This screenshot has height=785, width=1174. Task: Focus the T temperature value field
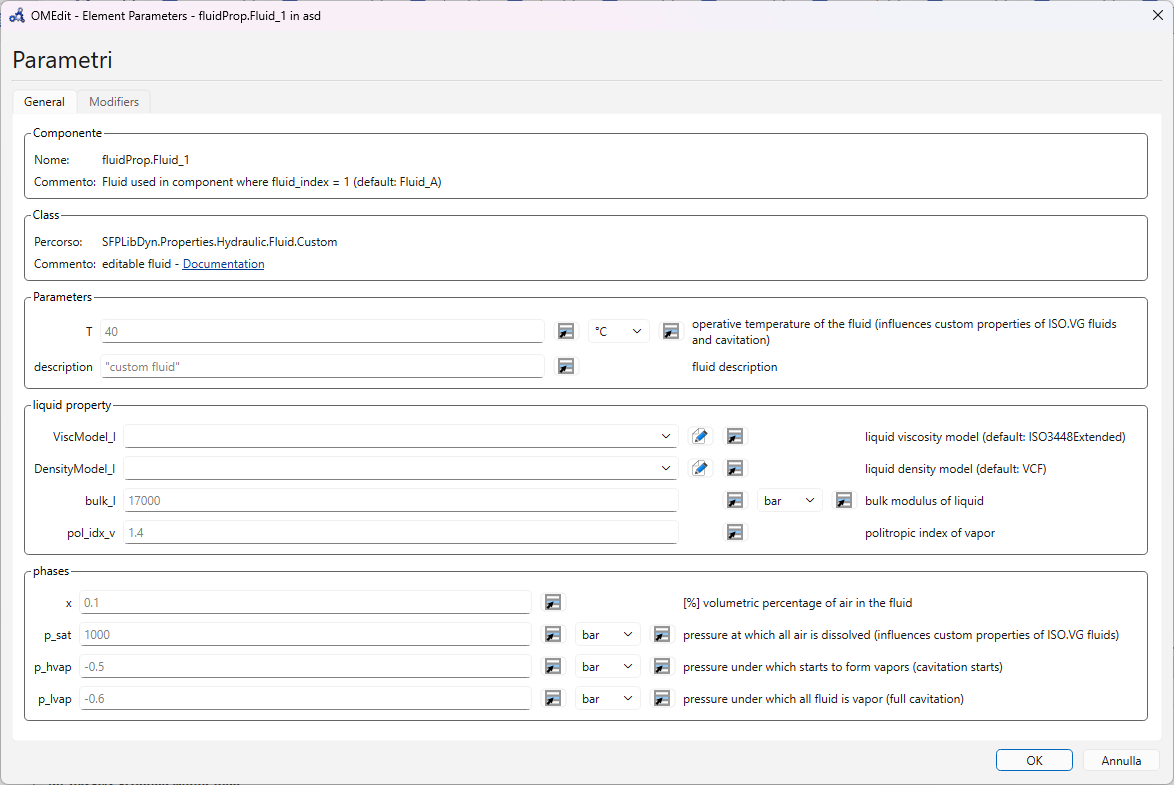(x=322, y=331)
